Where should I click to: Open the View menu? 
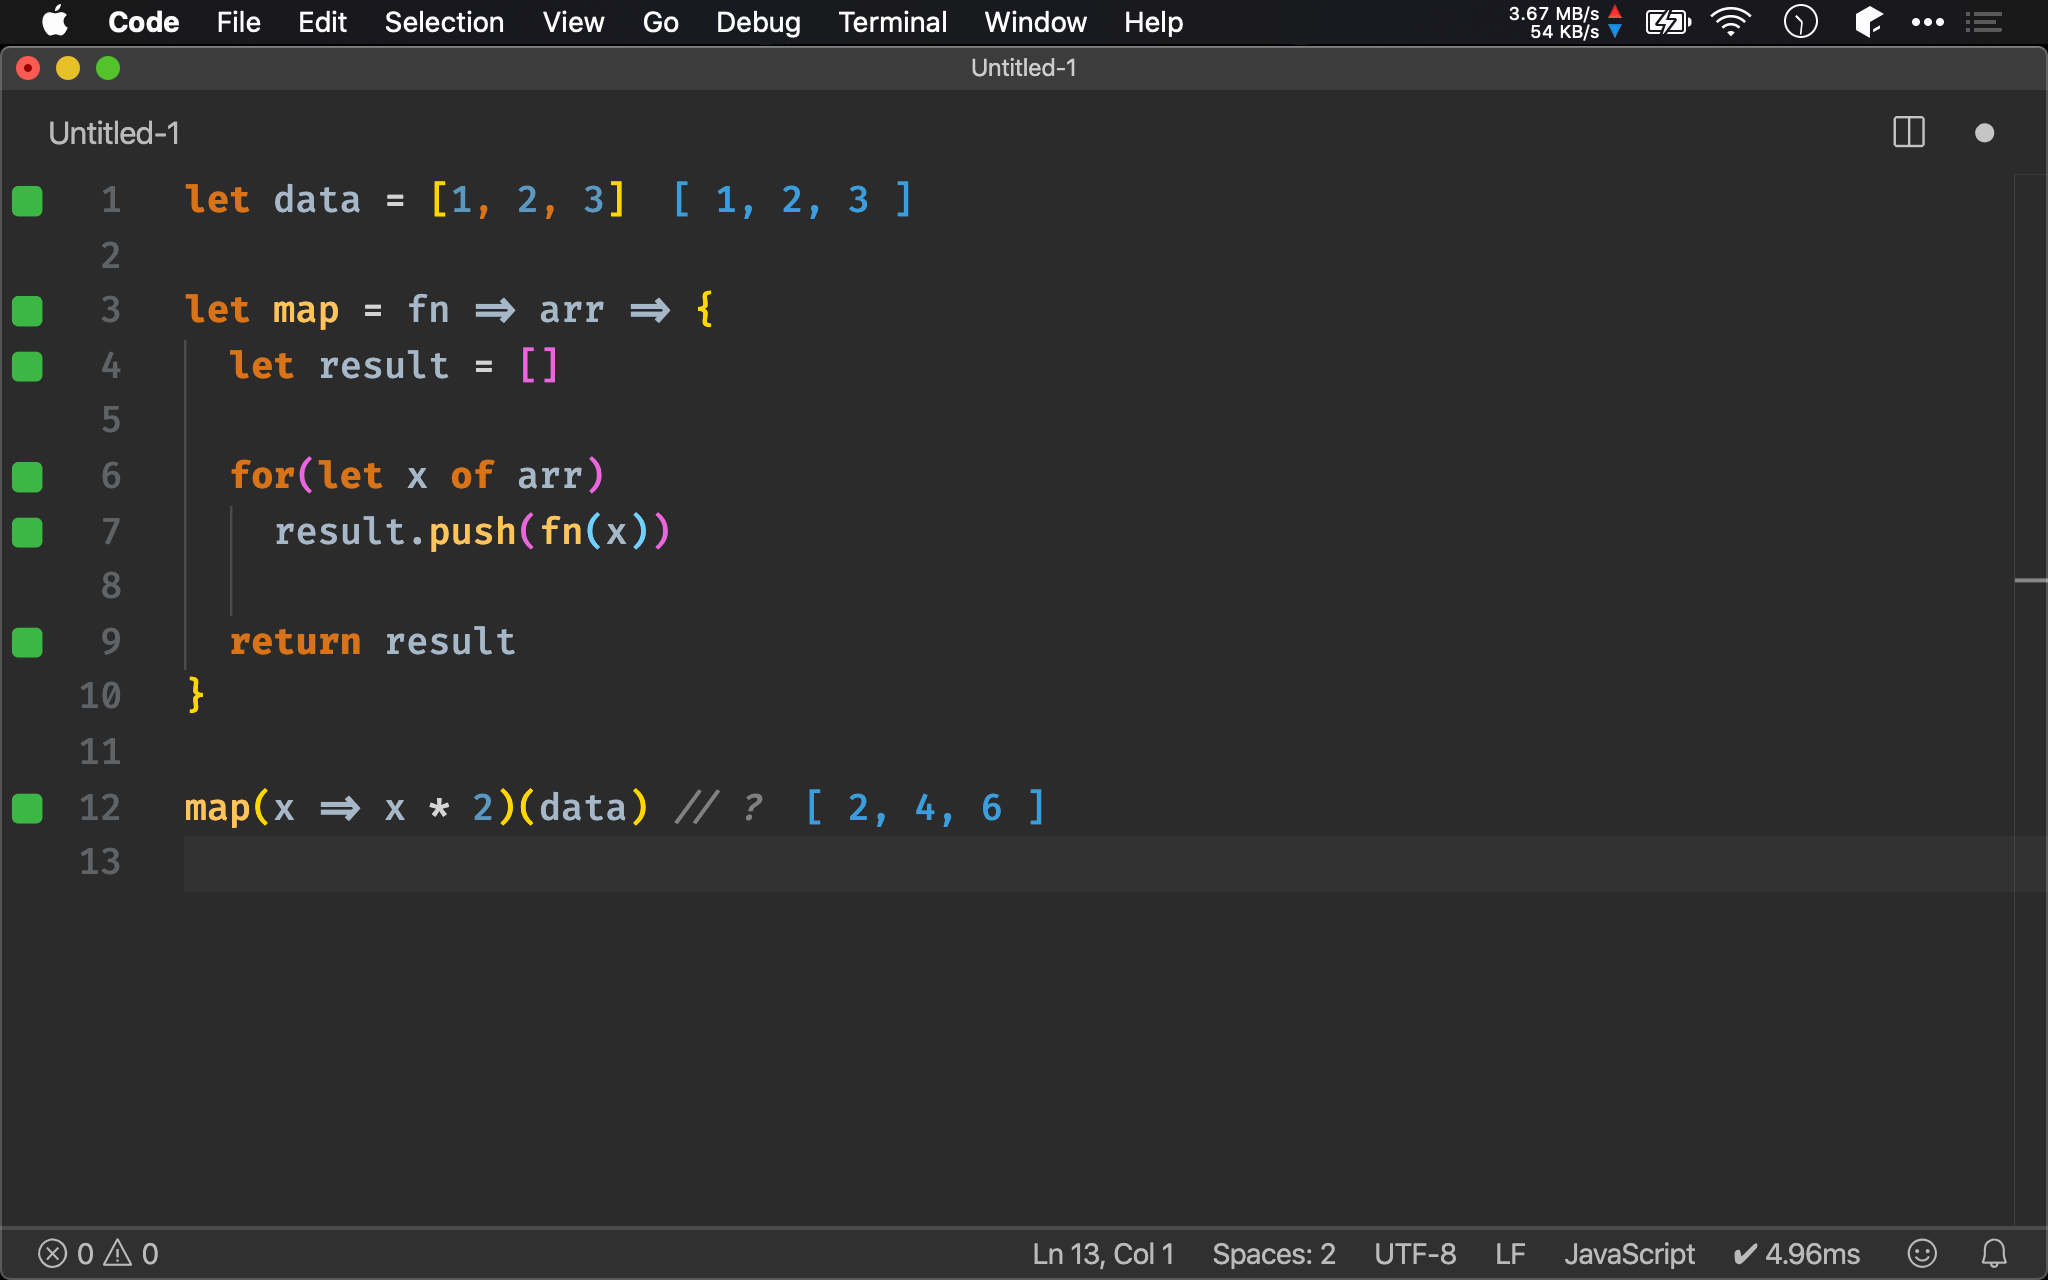573,22
